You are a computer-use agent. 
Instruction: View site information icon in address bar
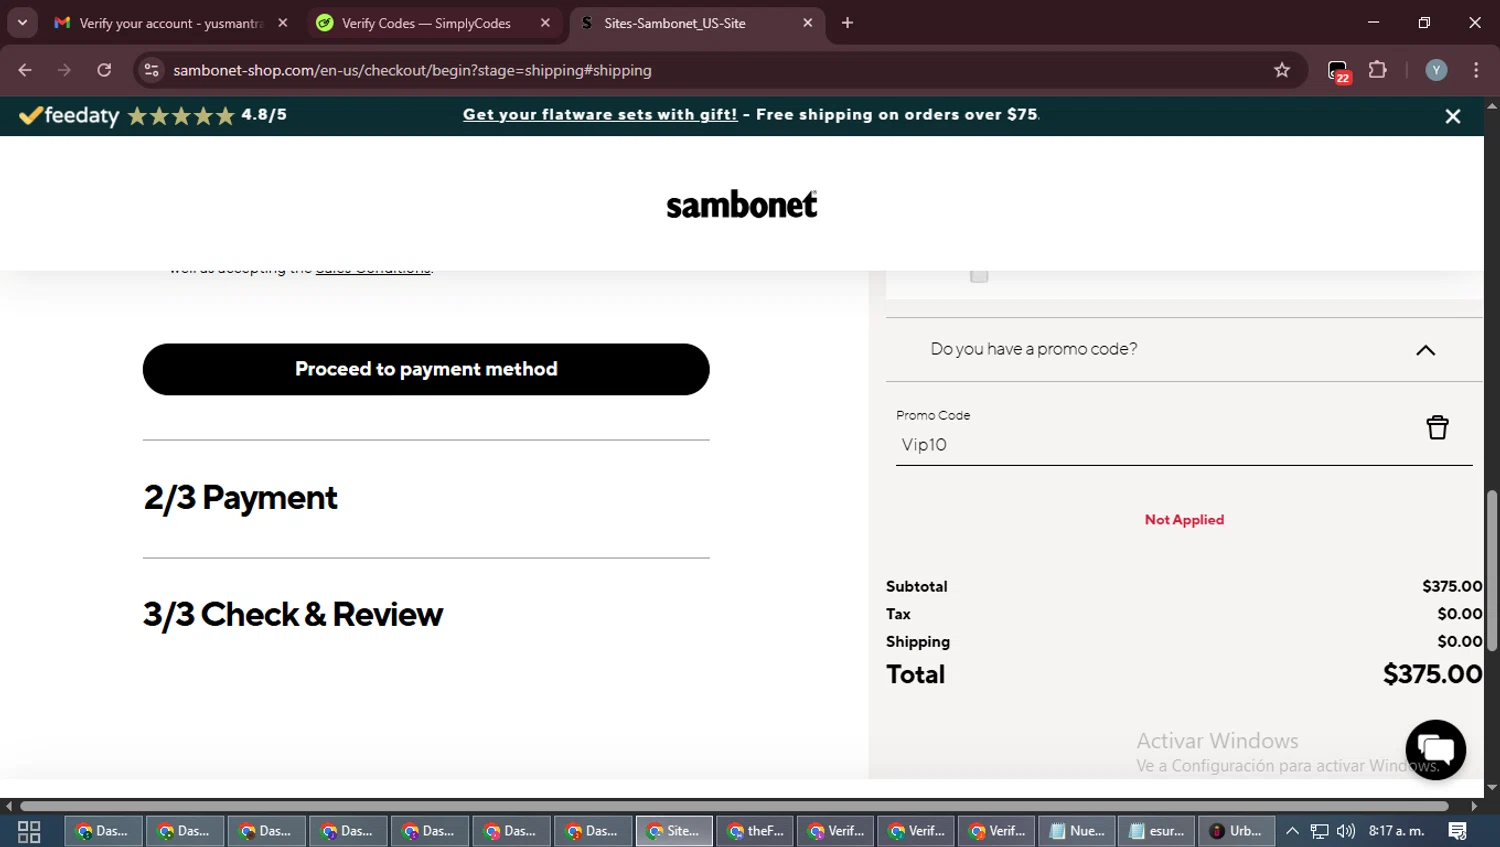151,70
